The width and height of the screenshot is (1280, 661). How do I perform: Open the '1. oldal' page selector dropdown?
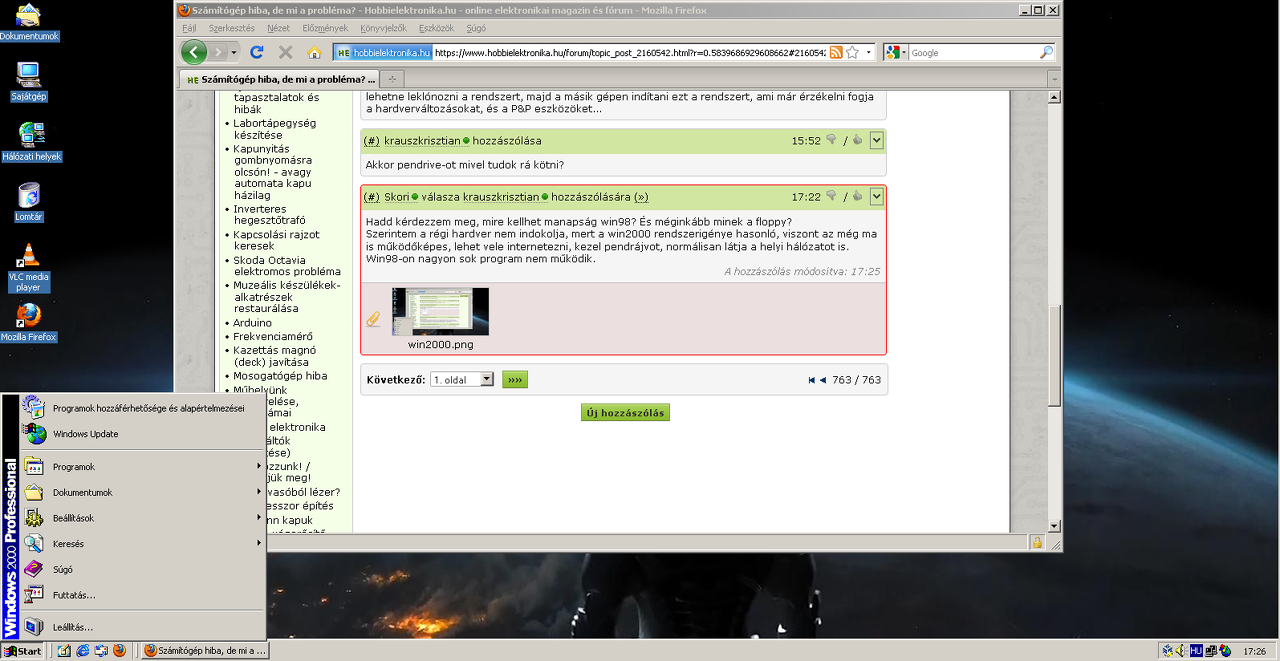(462, 380)
